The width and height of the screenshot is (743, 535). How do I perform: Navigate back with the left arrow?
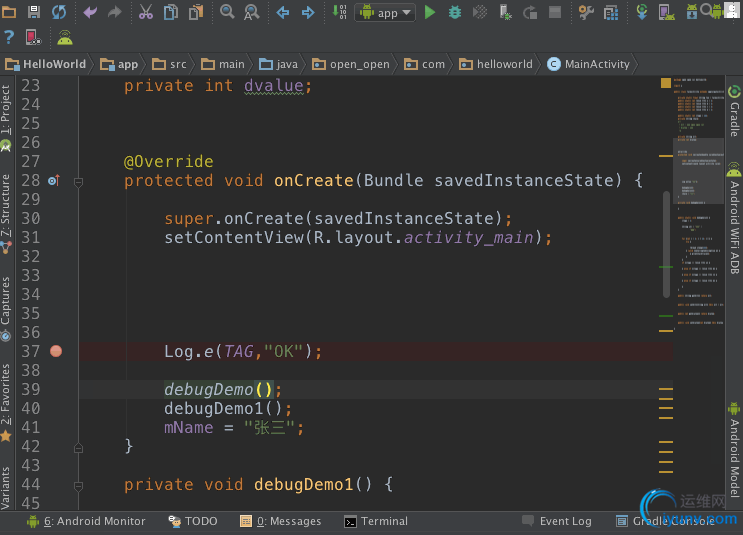tap(283, 12)
